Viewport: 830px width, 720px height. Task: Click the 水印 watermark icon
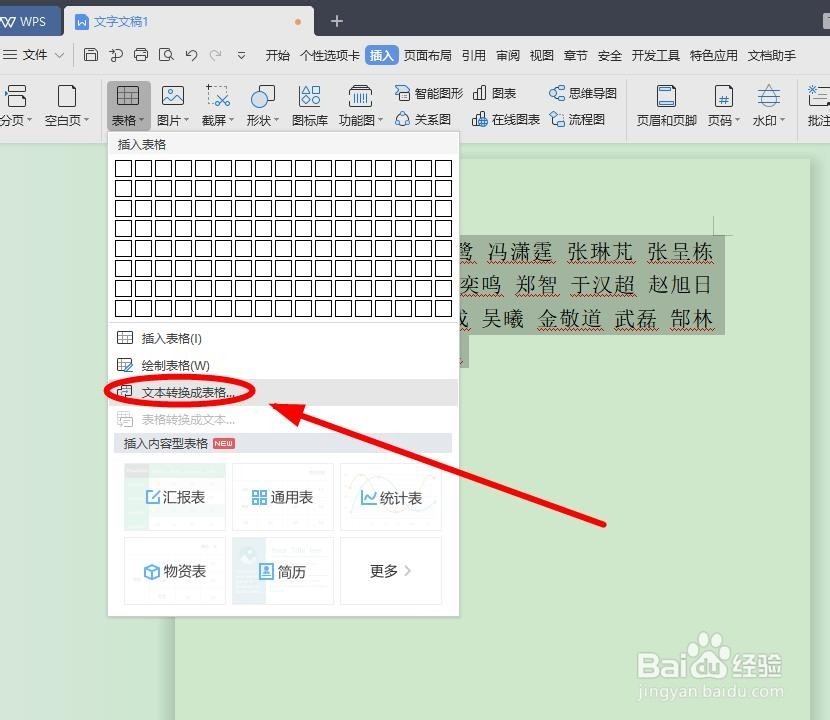768,96
